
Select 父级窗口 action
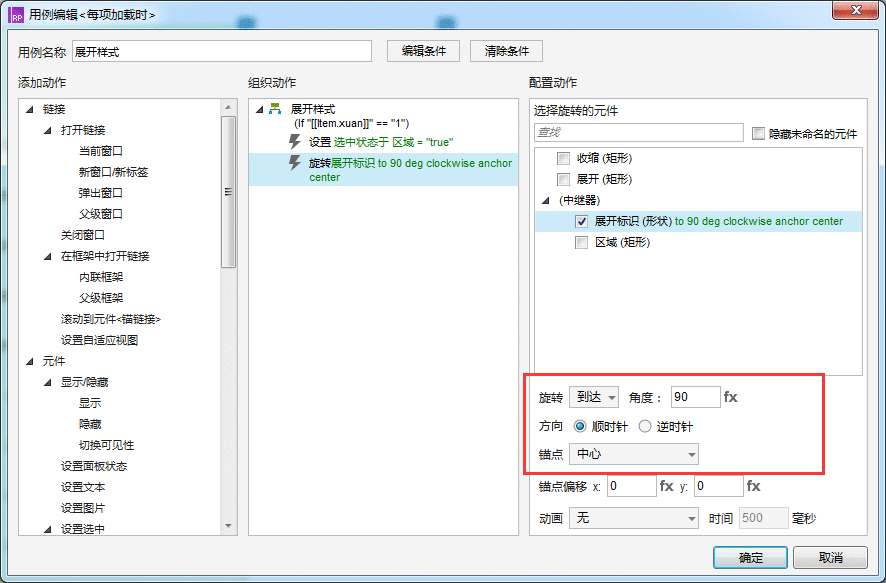tap(101, 214)
